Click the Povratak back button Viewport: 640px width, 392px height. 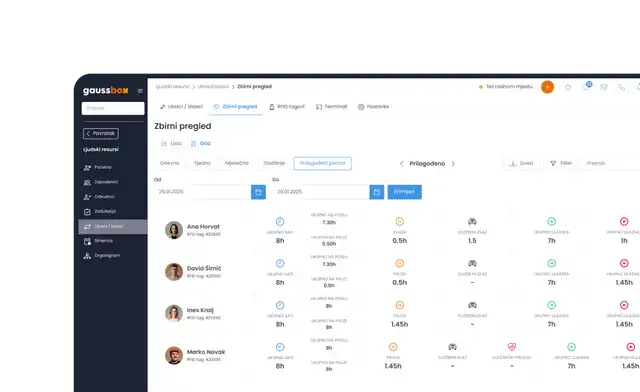pyautogui.click(x=101, y=134)
